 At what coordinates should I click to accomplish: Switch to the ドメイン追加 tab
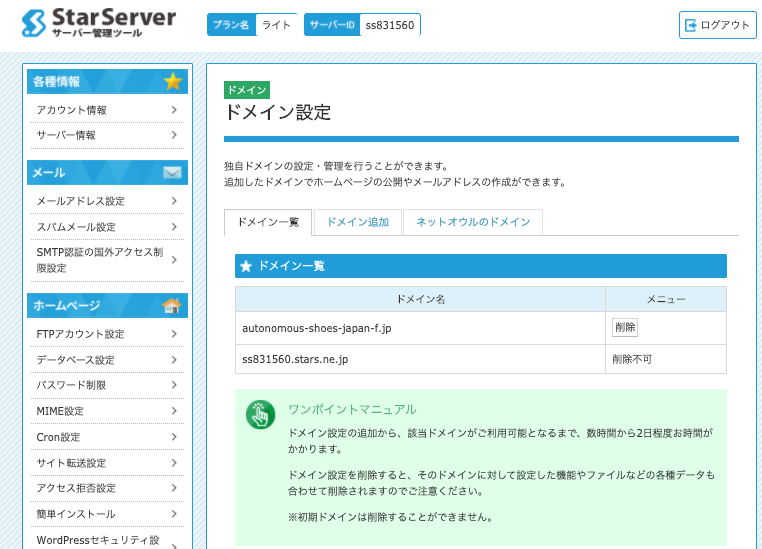point(357,222)
